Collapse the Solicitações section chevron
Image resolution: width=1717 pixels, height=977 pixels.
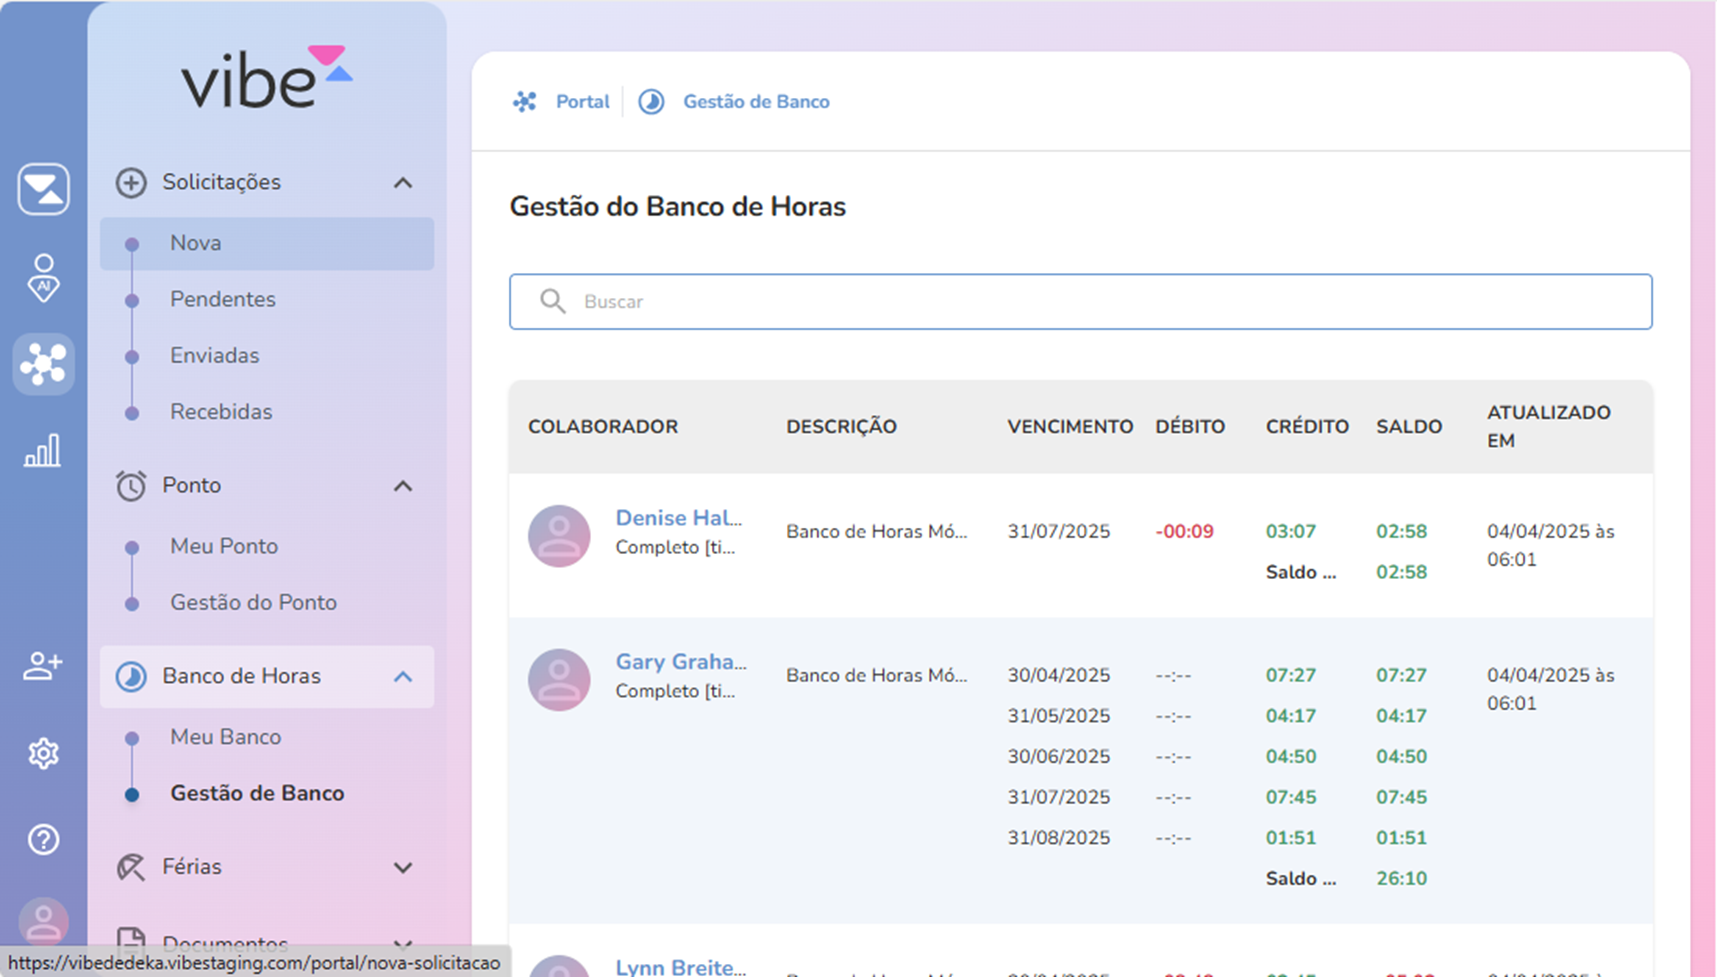pos(403,183)
